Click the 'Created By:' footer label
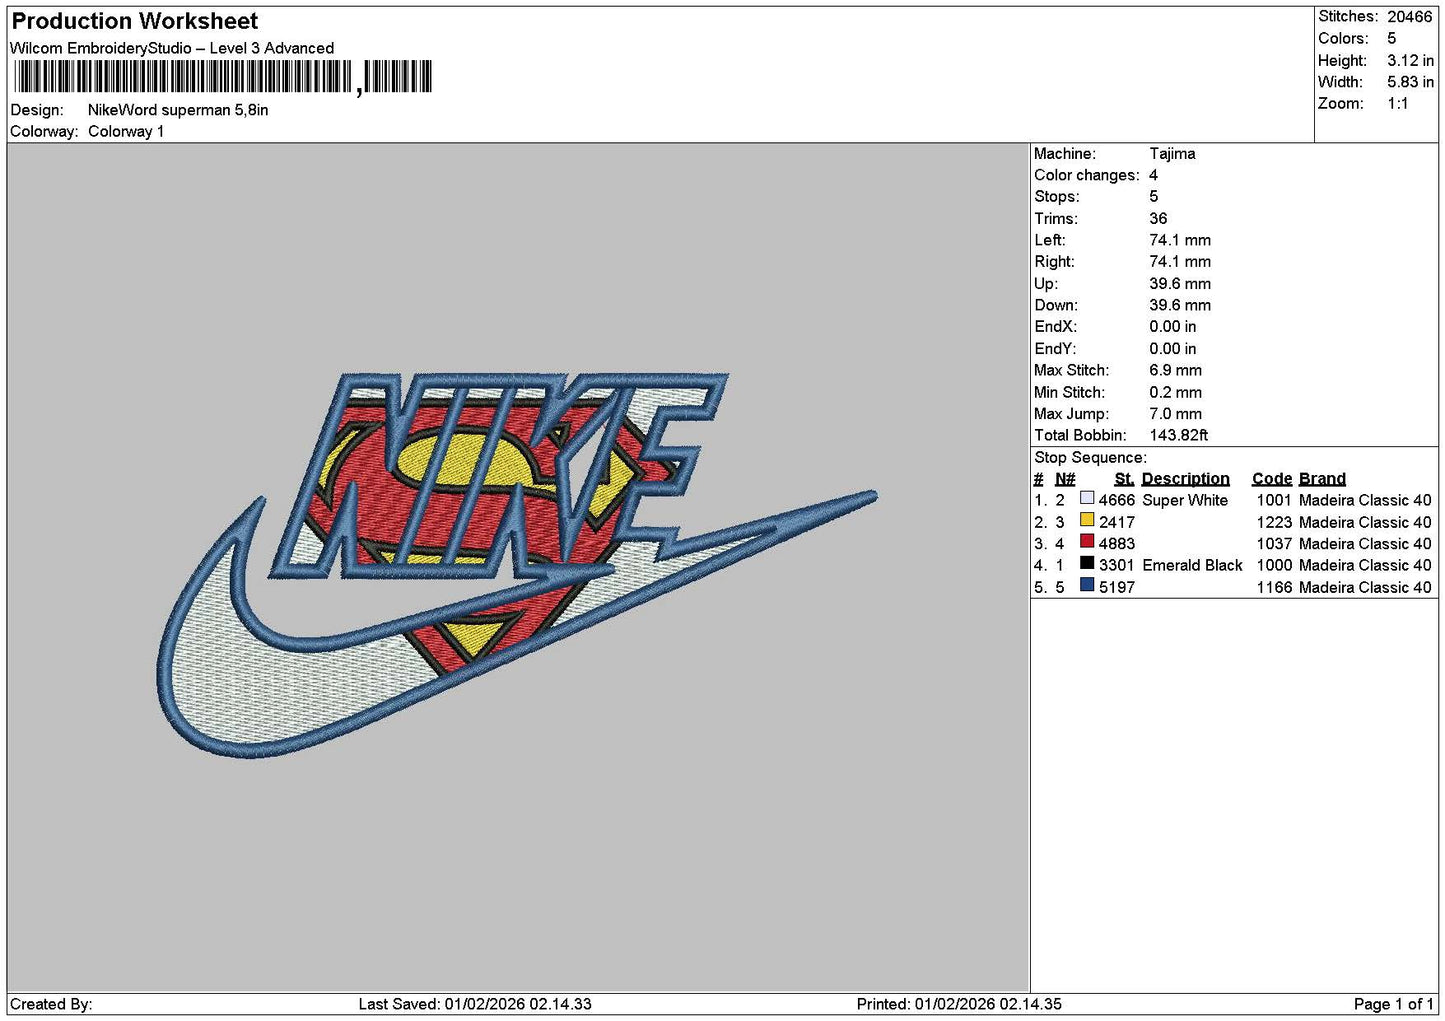This screenshot has height=1021, width=1445. [51, 1004]
